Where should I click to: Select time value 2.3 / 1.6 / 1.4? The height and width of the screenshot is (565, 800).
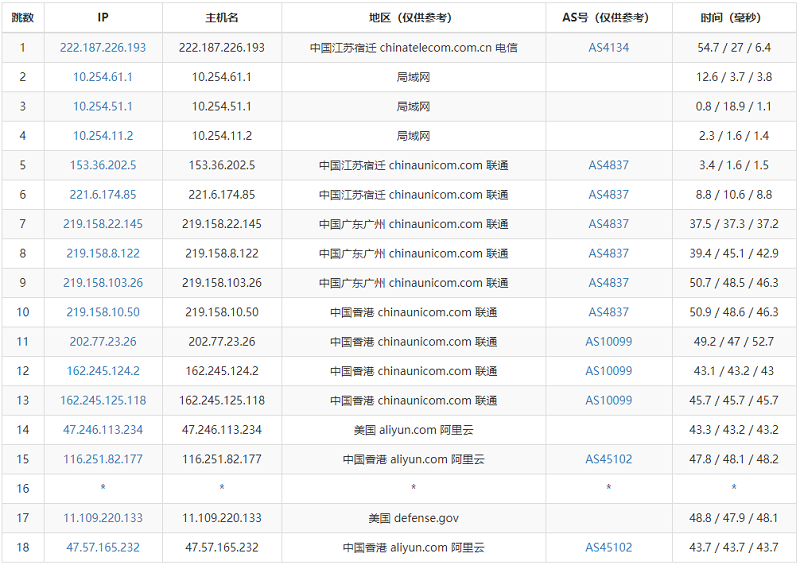[x=734, y=136]
